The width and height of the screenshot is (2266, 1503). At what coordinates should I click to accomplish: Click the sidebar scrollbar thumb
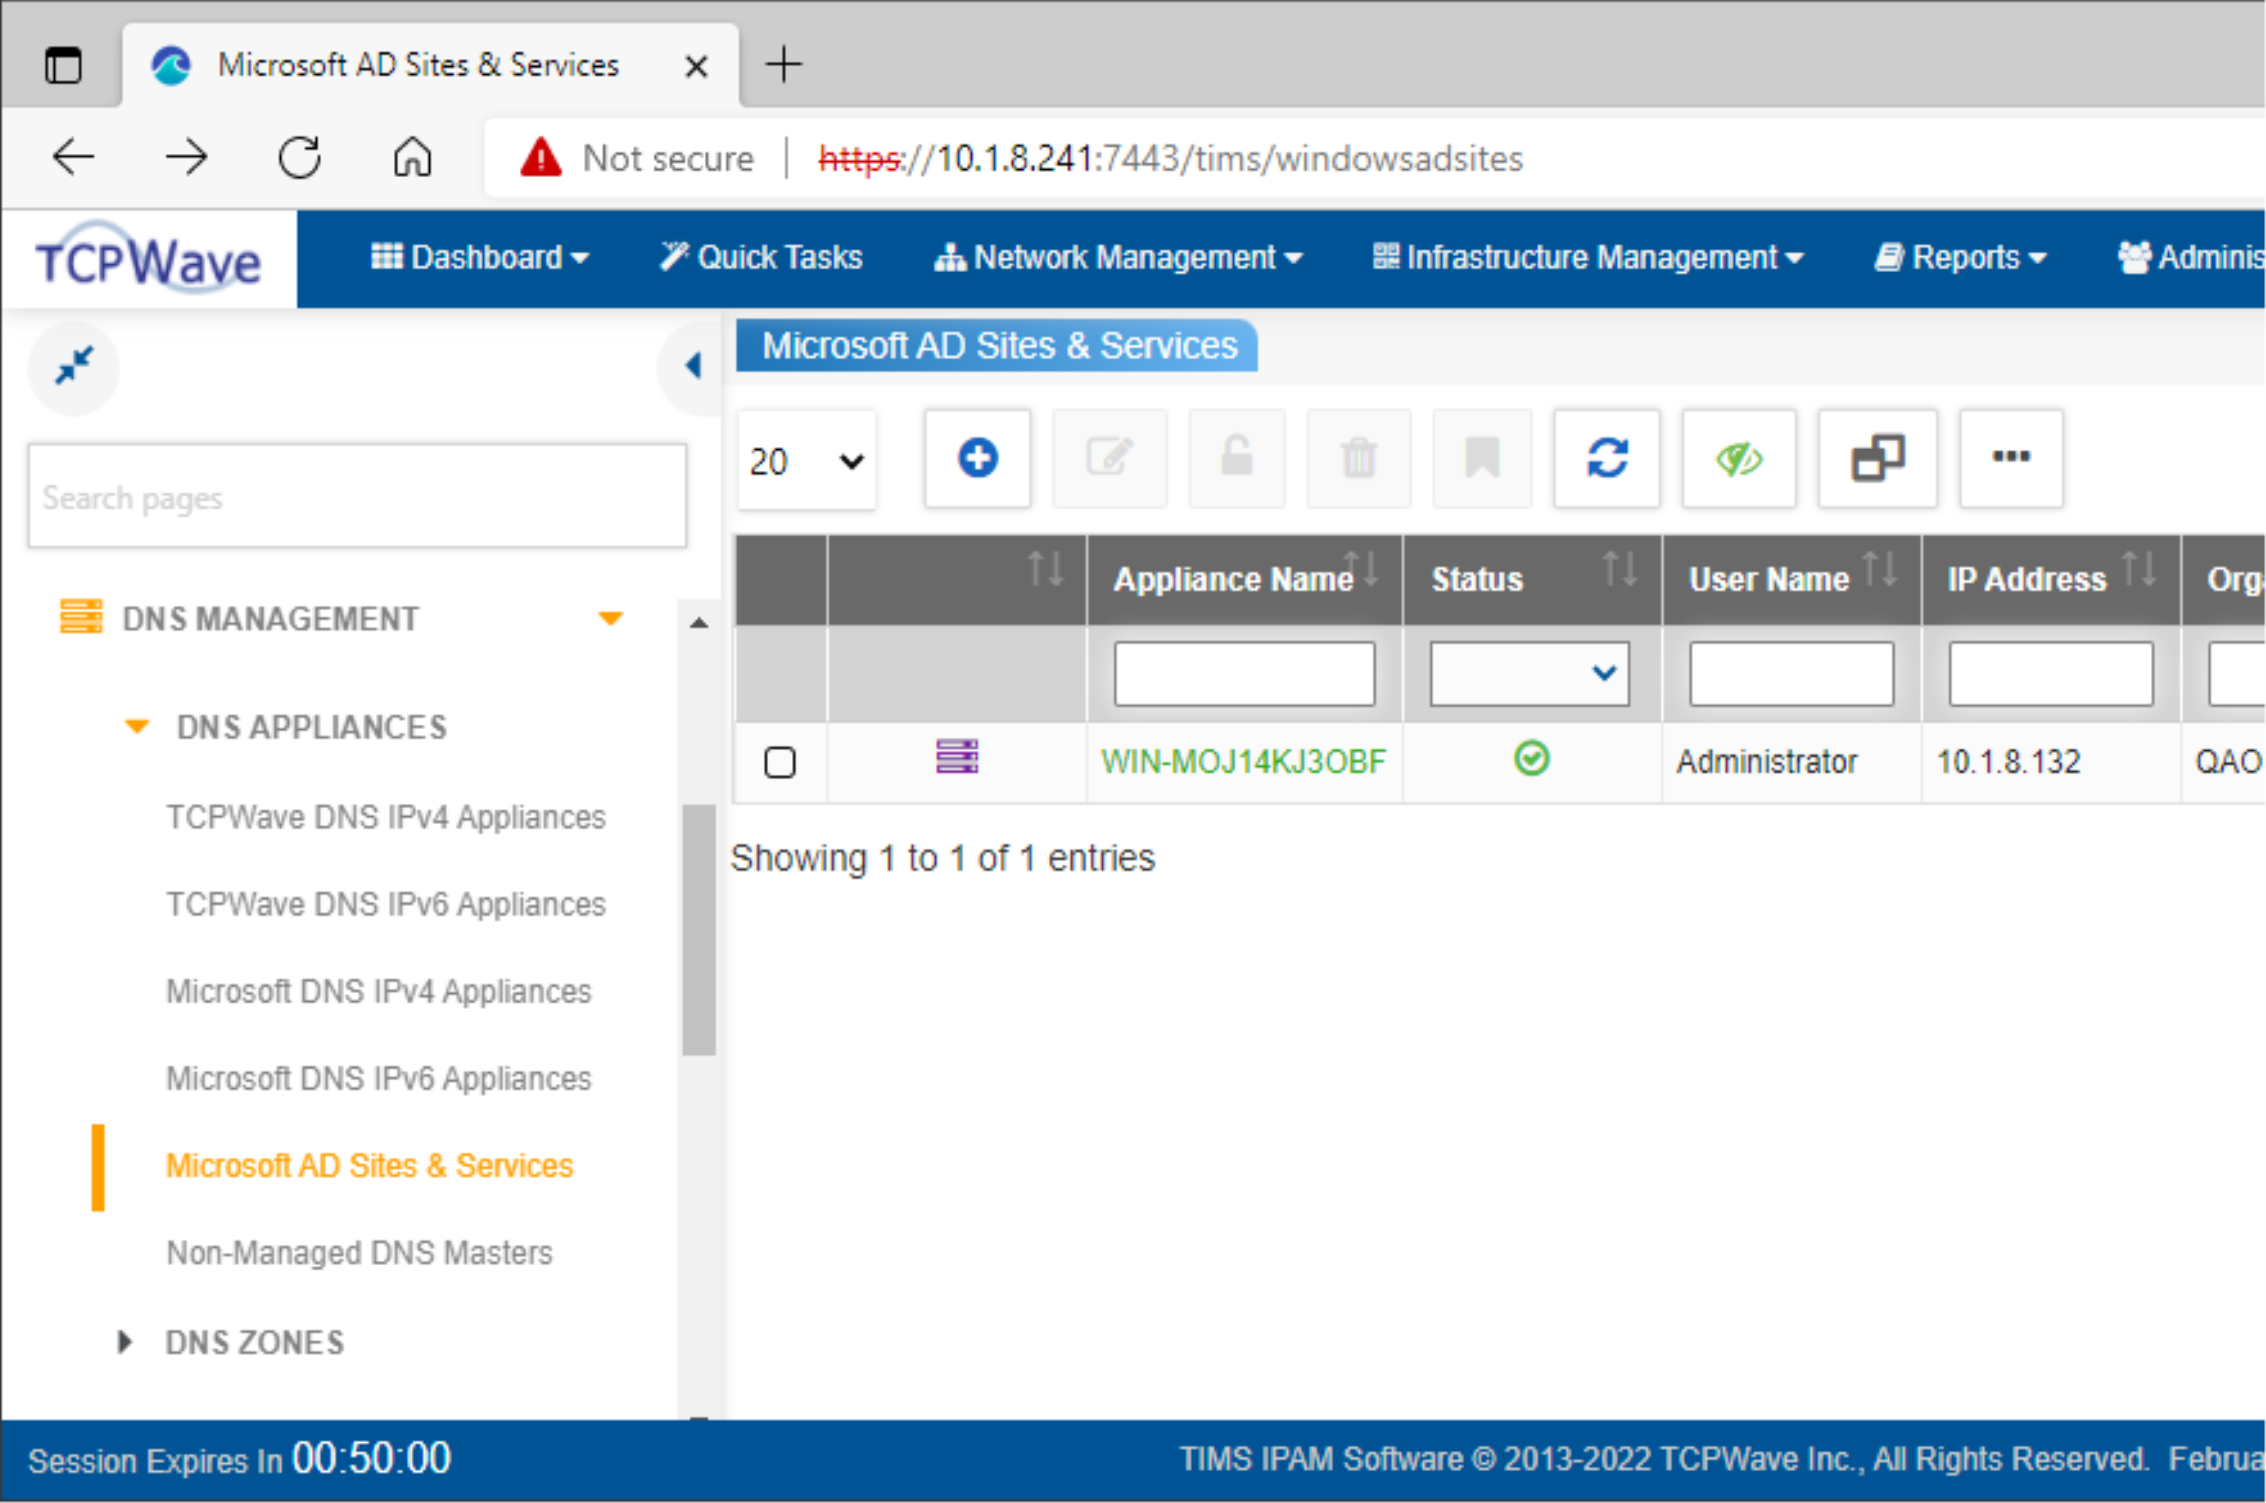coord(699,929)
